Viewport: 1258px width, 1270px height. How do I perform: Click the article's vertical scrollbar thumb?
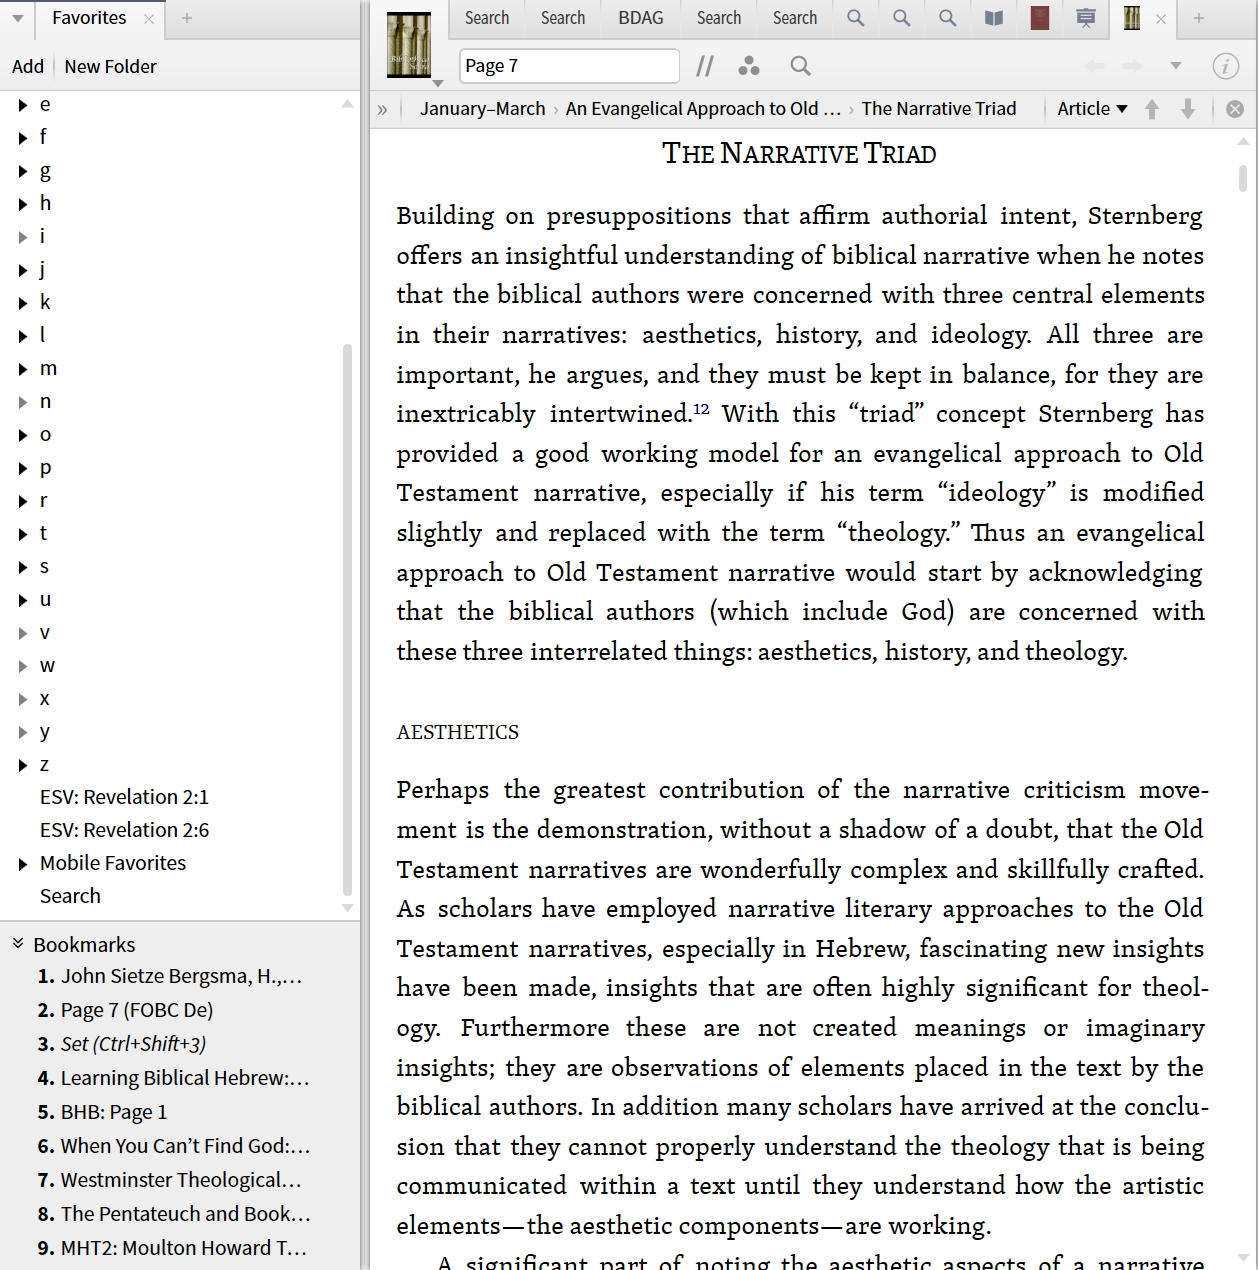tap(1243, 178)
